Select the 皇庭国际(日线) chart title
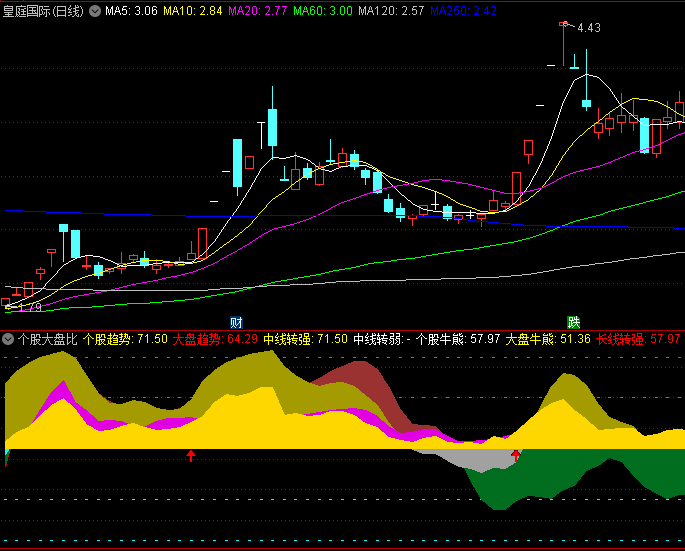The image size is (685, 551). [43, 11]
